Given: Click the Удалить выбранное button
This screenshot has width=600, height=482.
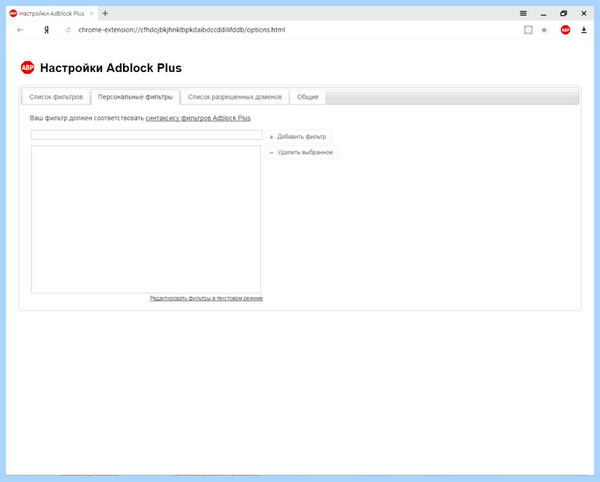Looking at the screenshot, I should pos(302,152).
